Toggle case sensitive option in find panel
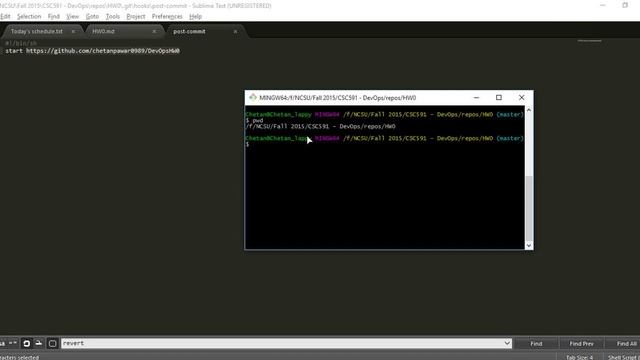This screenshot has width=640, height=360. [2, 343]
